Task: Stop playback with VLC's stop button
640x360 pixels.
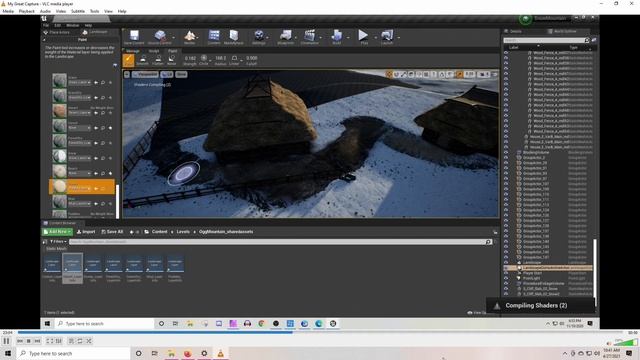Action: 29,341
